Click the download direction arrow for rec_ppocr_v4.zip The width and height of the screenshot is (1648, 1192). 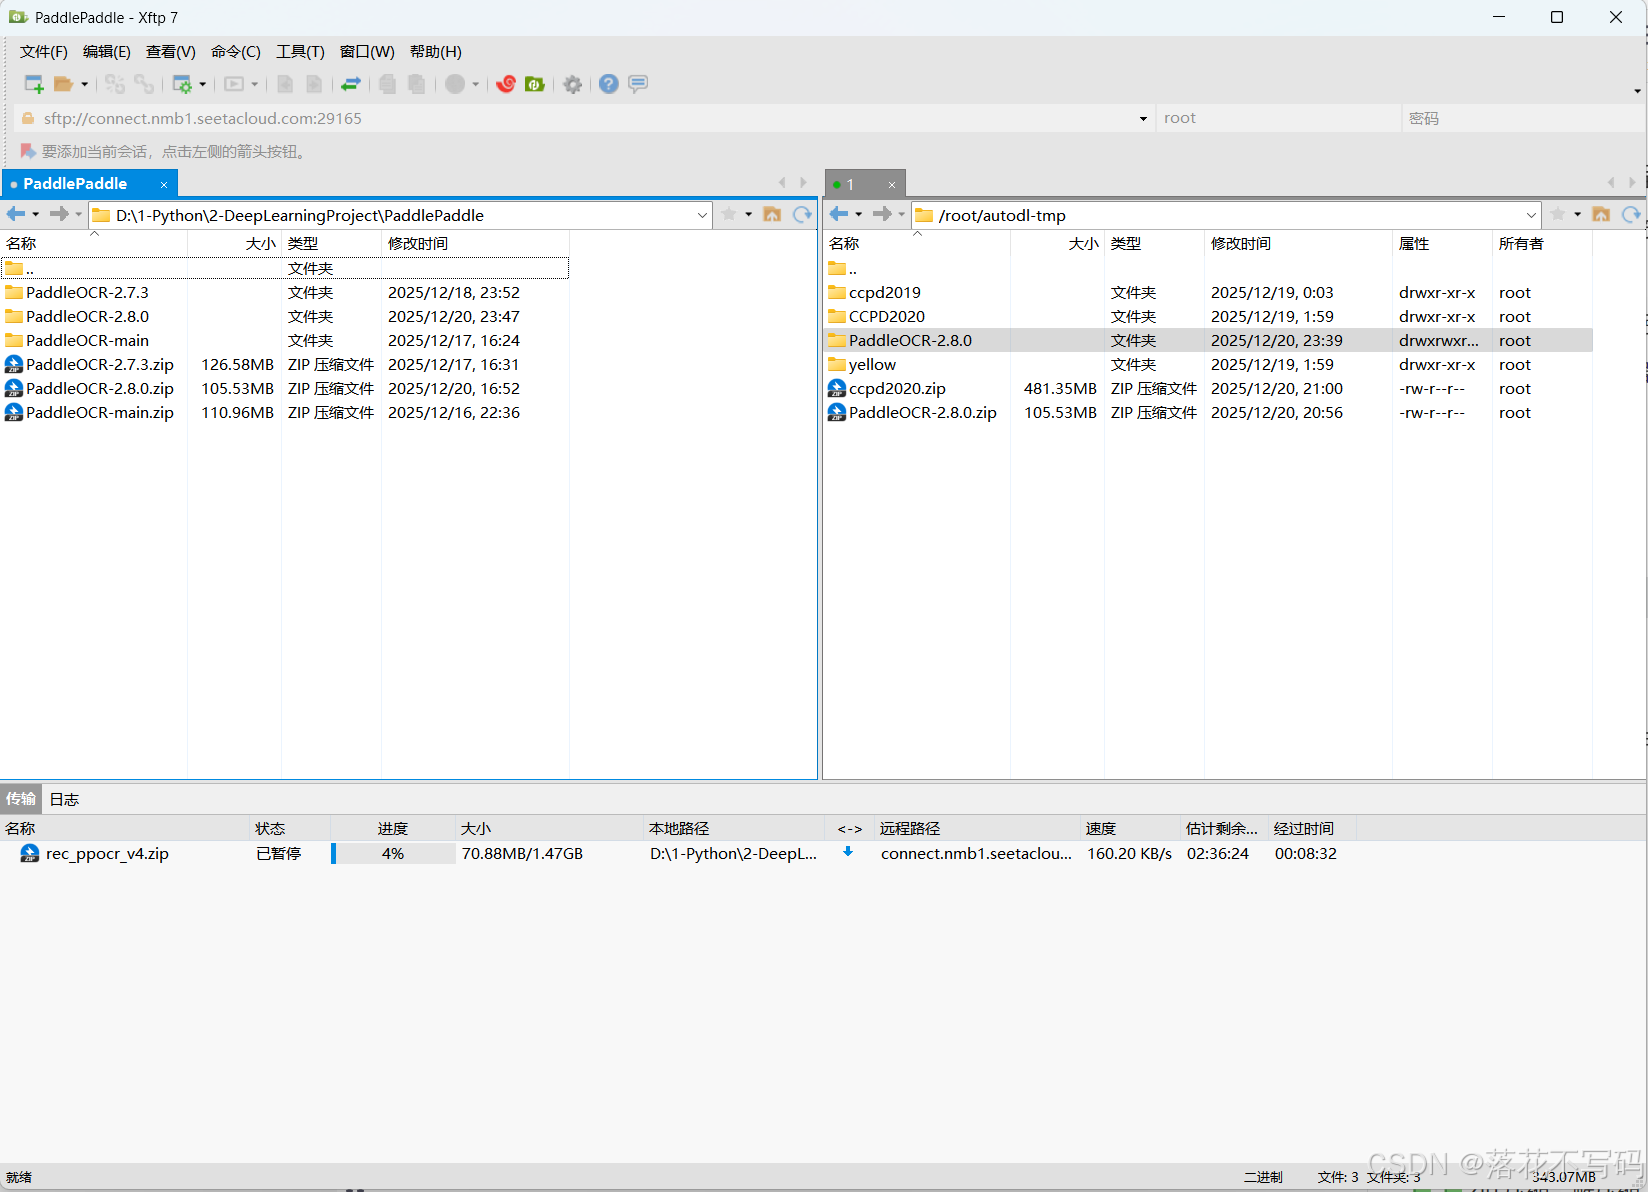point(848,852)
